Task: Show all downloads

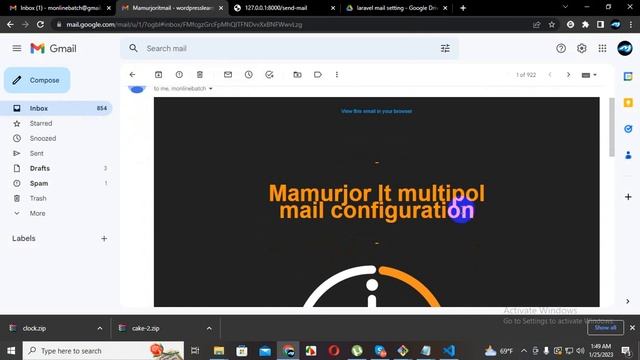Action: (x=605, y=328)
